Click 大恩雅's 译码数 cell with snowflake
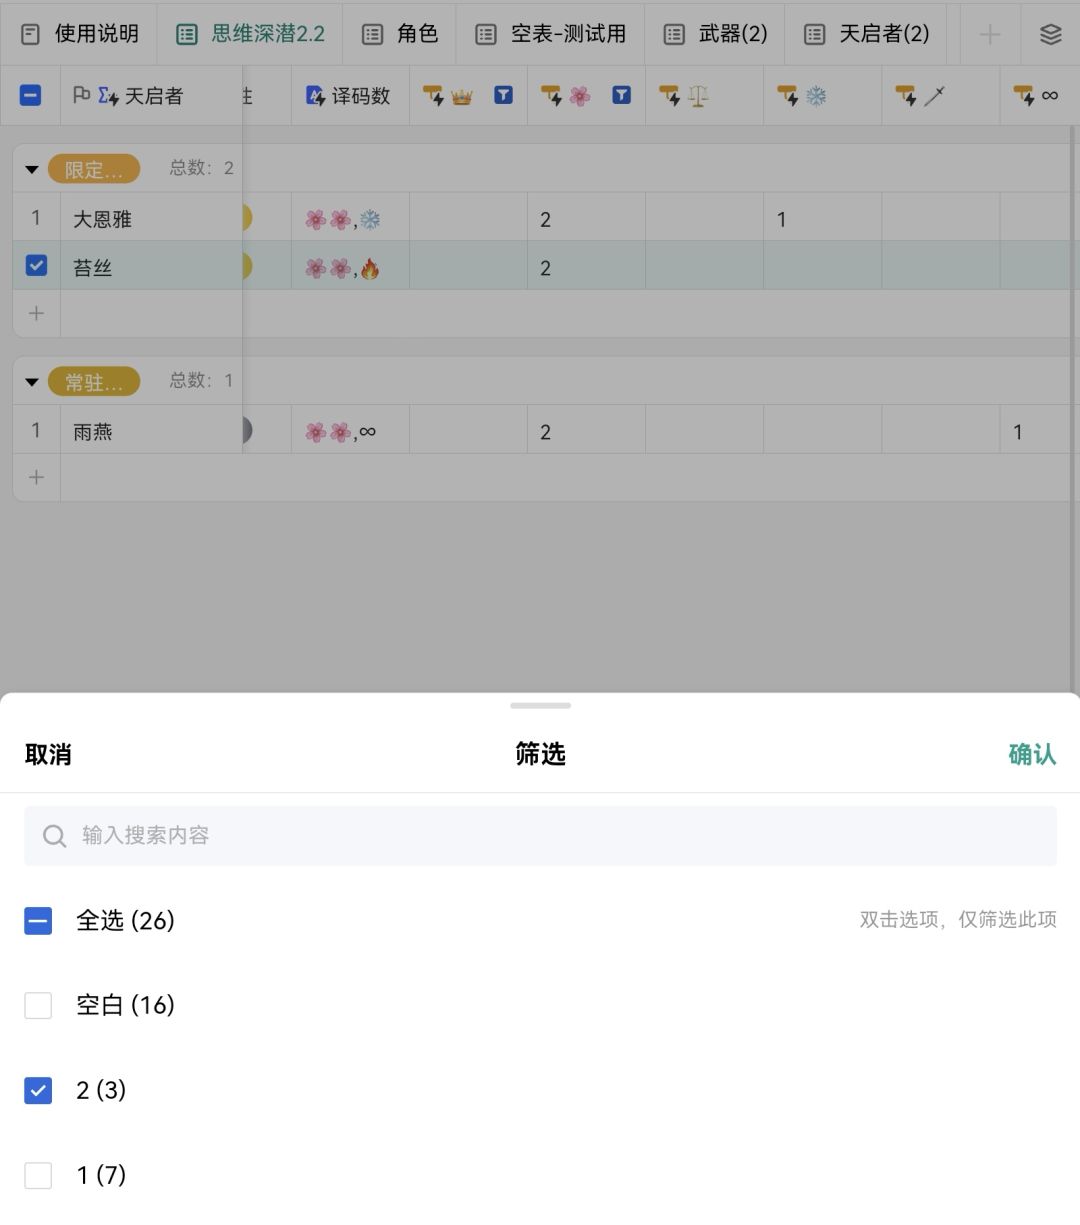1080x1225 pixels. coord(350,218)
